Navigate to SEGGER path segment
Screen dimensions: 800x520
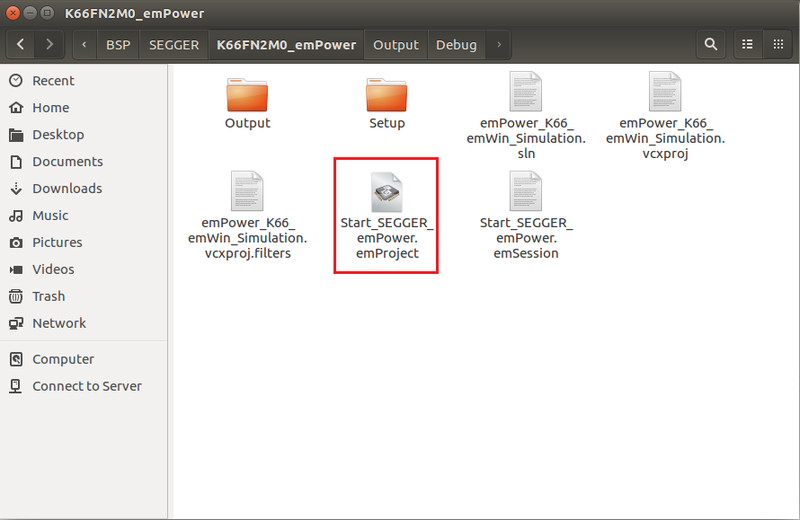(174, 45)
